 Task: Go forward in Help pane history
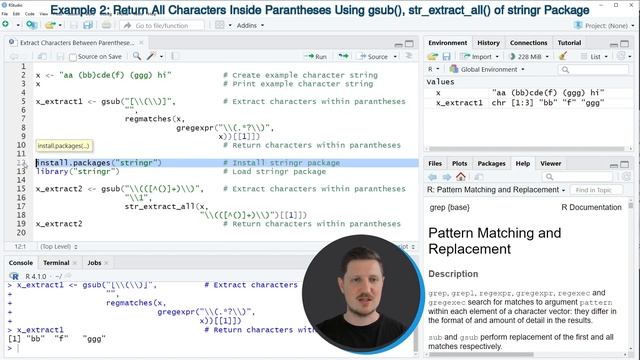447,177
